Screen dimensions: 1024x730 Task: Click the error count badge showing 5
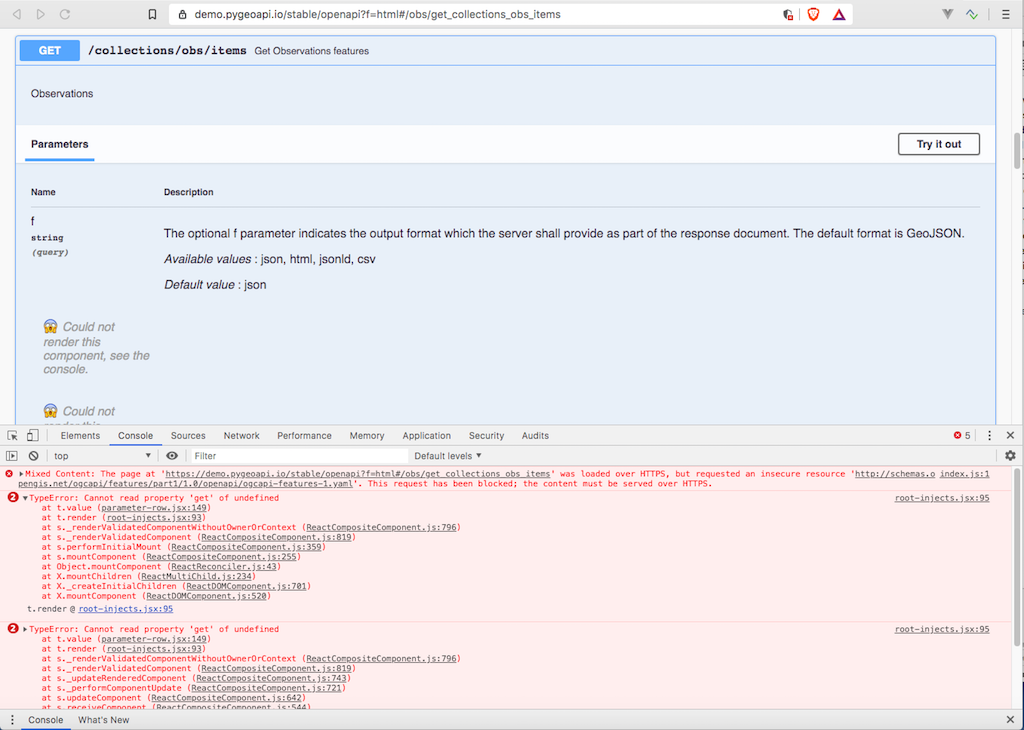point(962,436)
